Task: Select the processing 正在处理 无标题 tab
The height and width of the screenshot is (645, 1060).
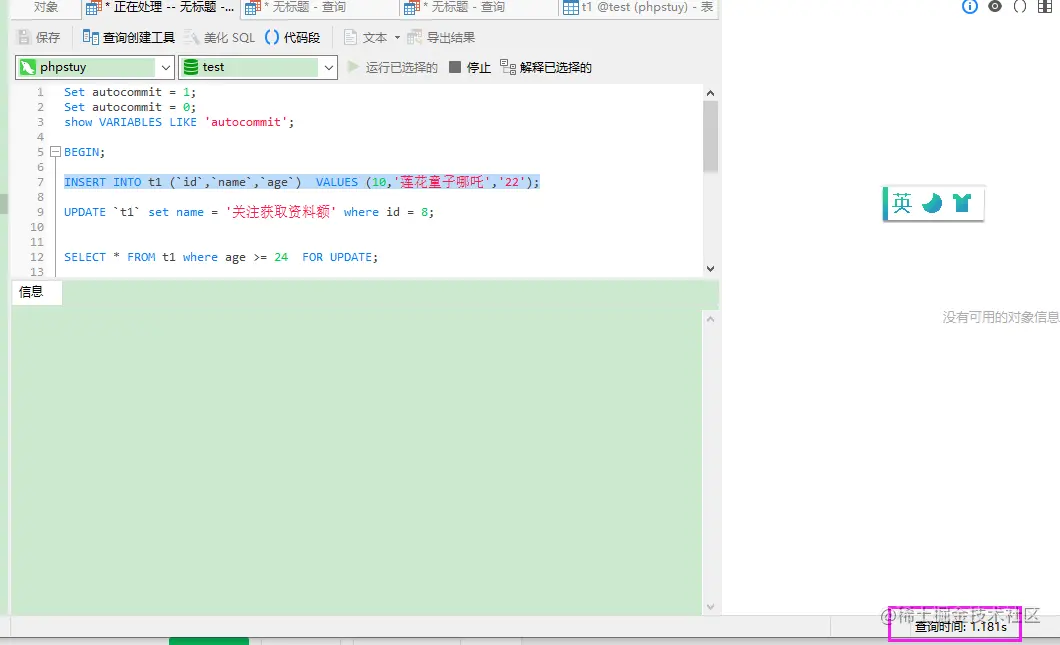Action: click(160, 7)
